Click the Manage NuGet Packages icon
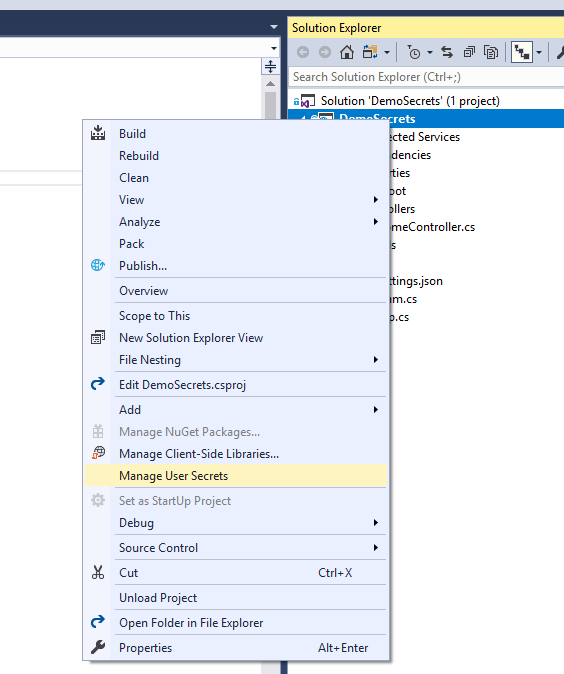Image resolution: width=564 pixels, height=674 pixels. click(x=98, y=431)
